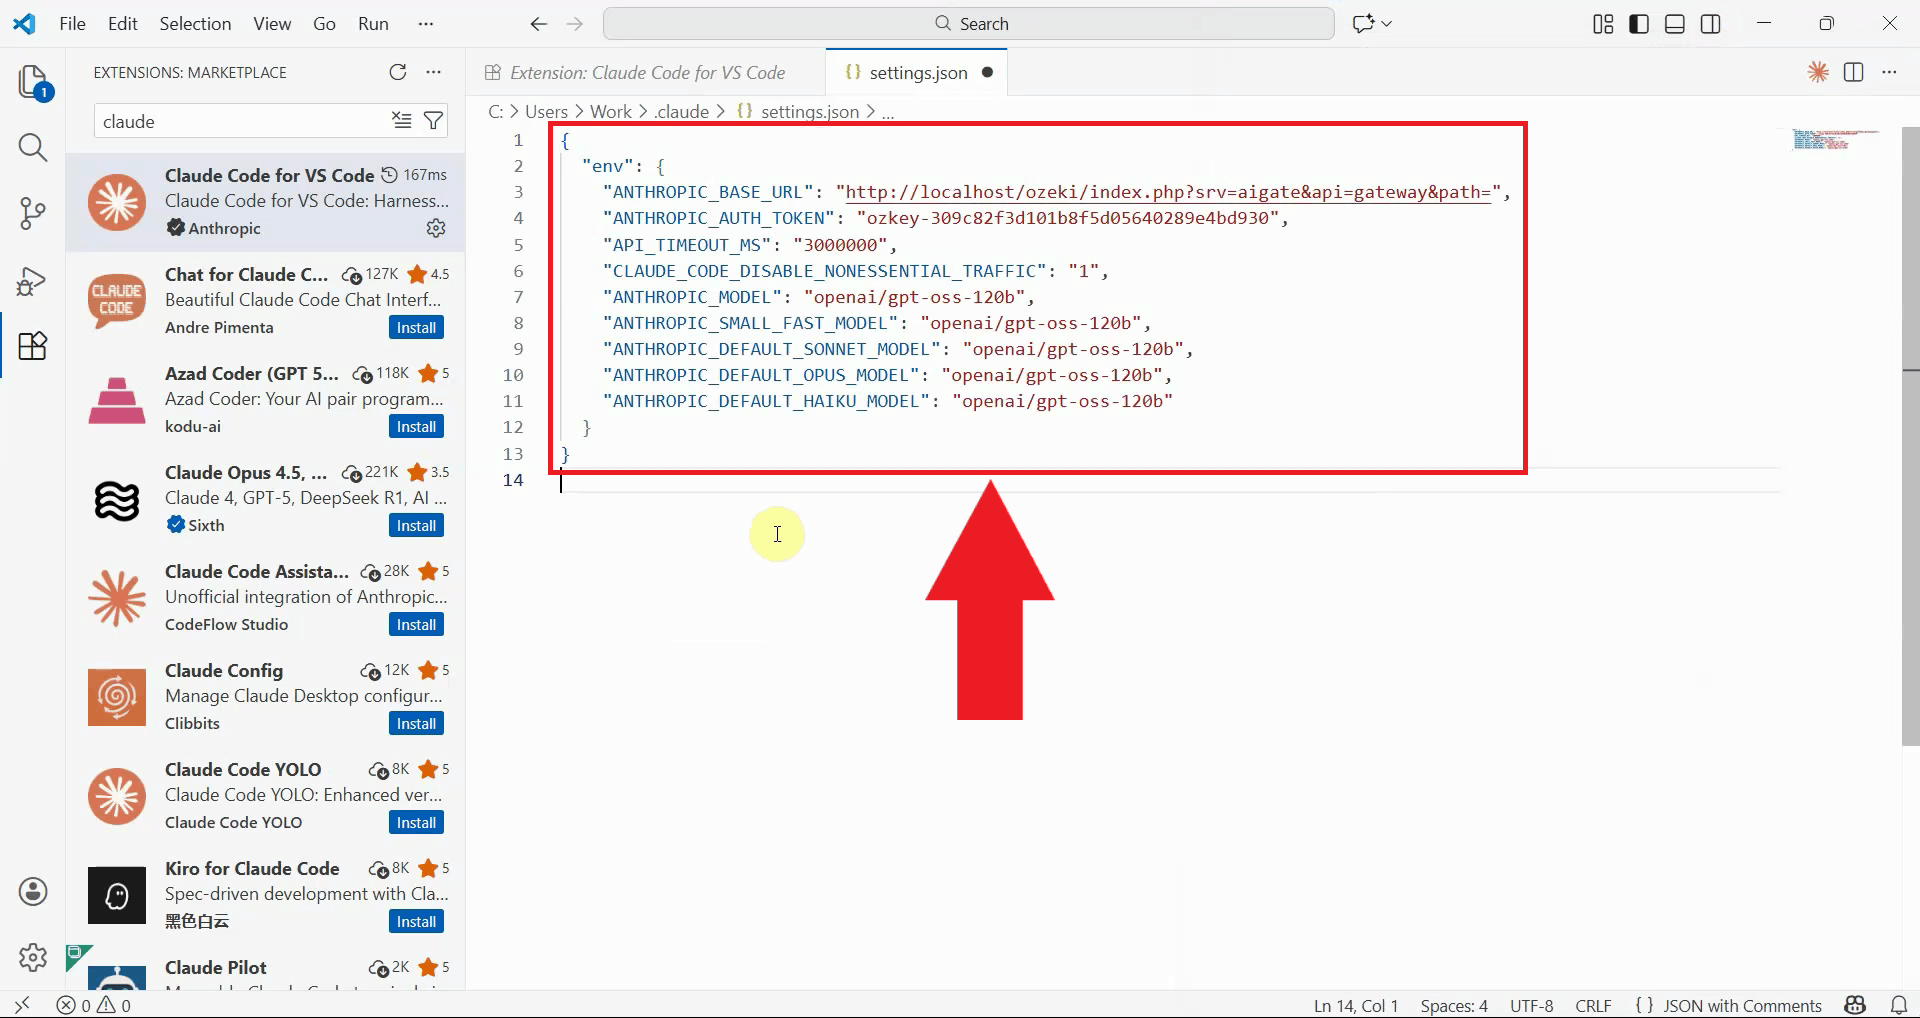
Task: Click the Claude Code icon in editor toolbar
Action: 1817,72
